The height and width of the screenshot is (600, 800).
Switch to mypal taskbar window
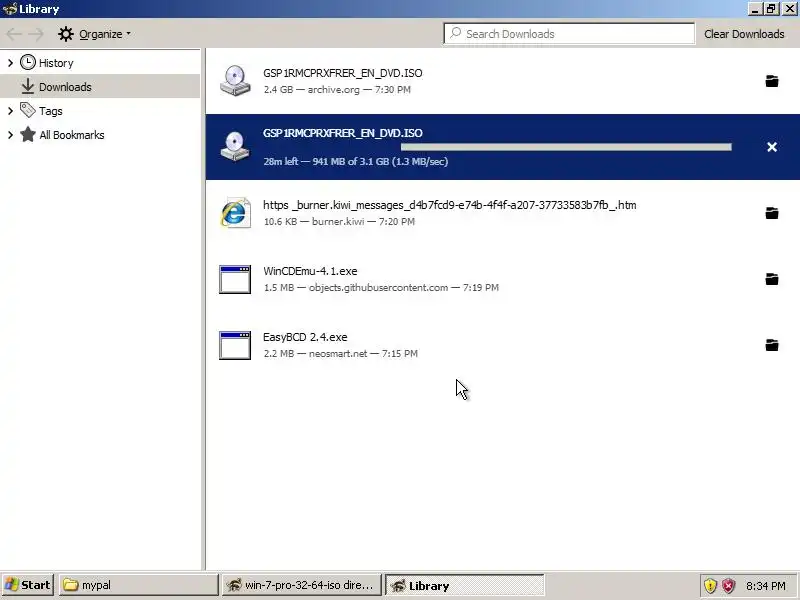pos(138,585)
